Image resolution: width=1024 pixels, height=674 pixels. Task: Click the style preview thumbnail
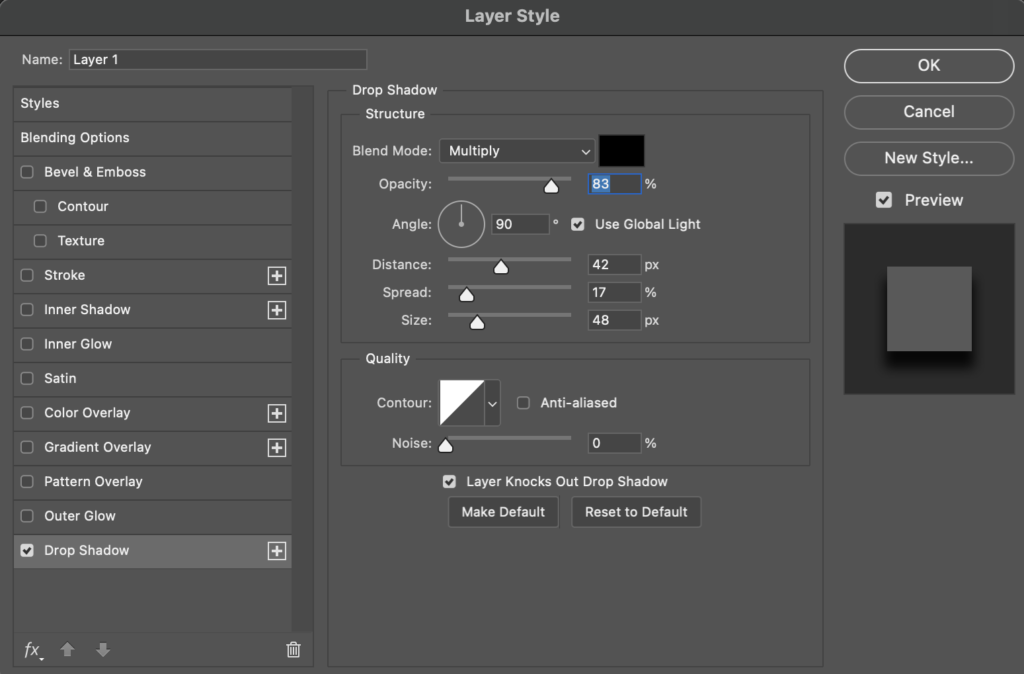(x=929, y=309)
